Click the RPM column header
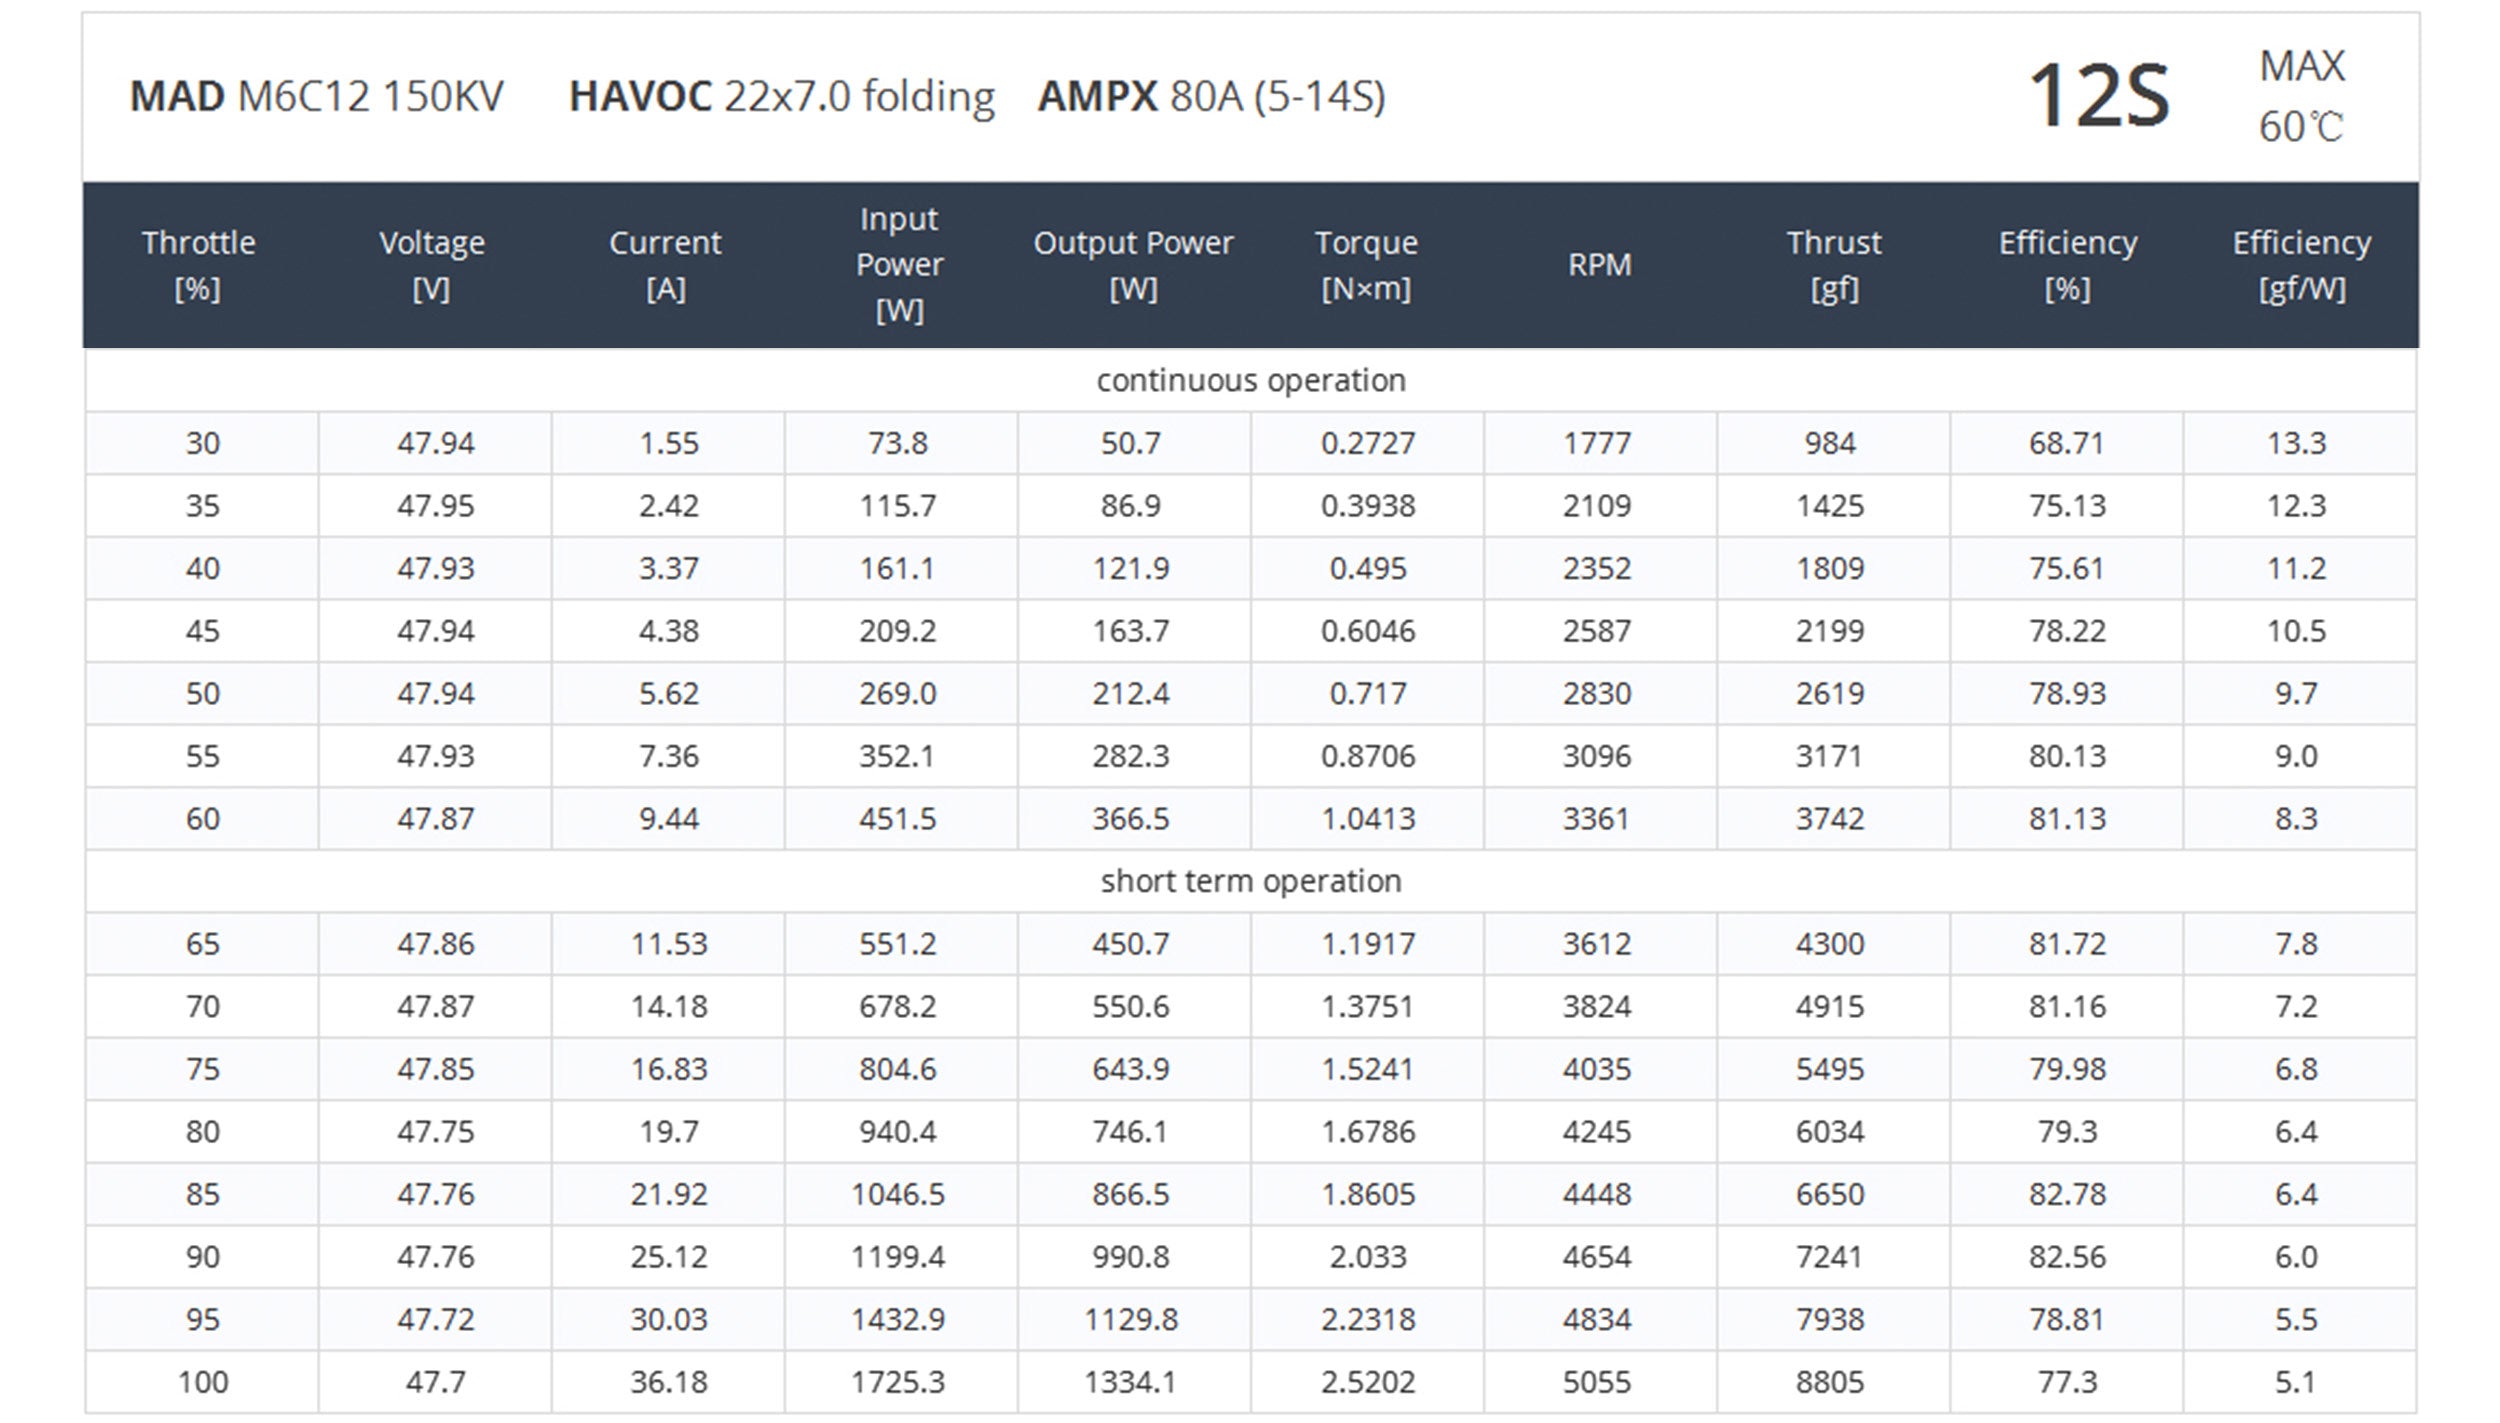Viewport: 2500px width, 1423px height. coord(1599,265)
